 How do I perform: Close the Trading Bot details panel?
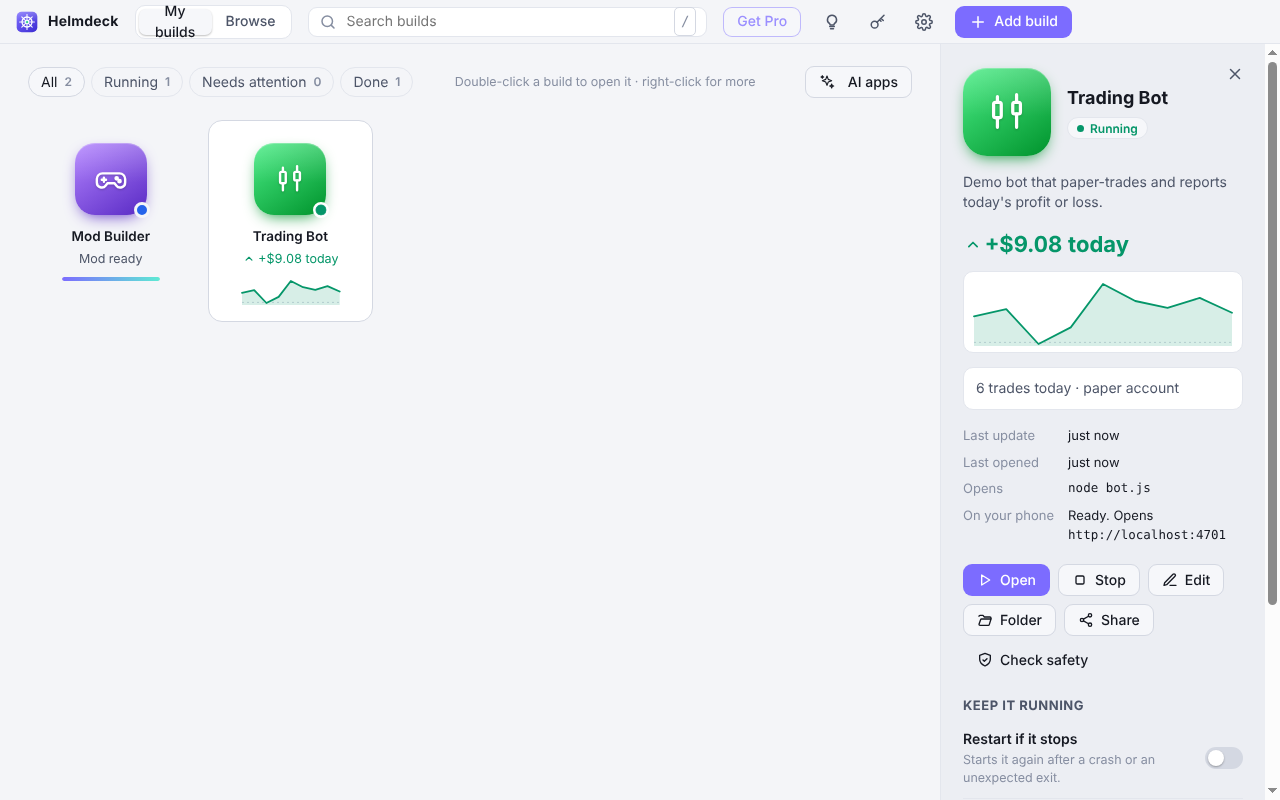pyautogui.click(x=1235, y=74)
